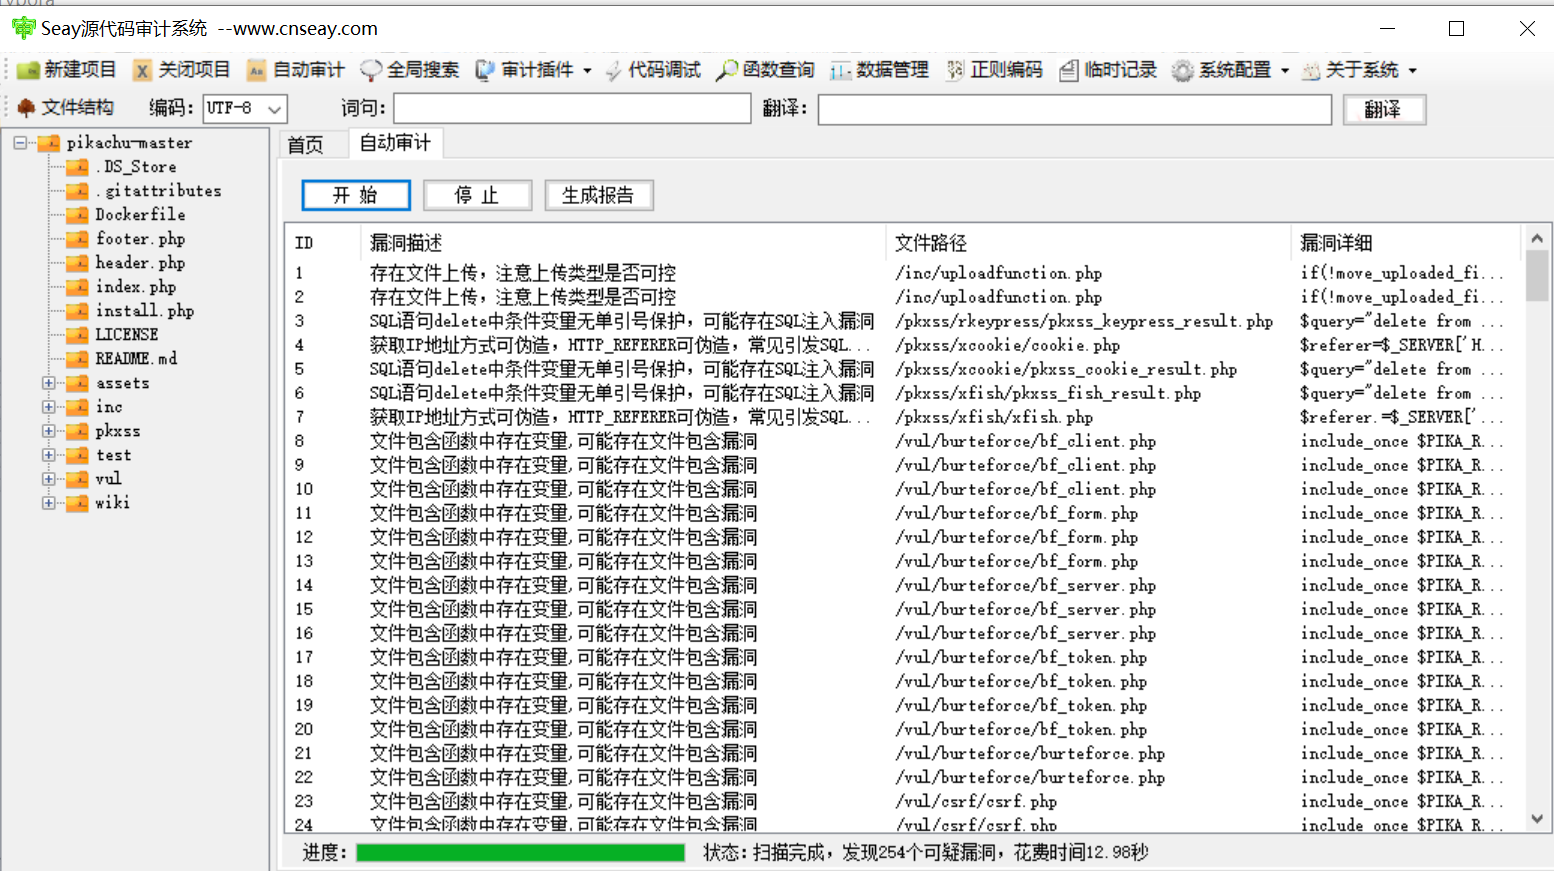The height and width of the screenshot is (871, 1554).
Task: Open 数据管理 (Data Management) icon
Action: pyautogui.click(x=841, y=70)
